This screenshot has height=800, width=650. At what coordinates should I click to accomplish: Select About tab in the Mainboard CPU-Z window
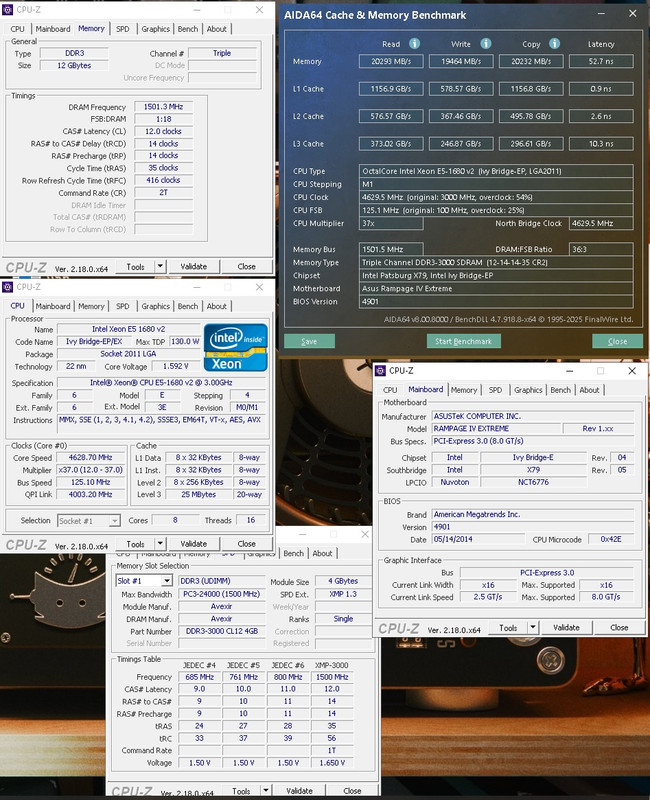[589, 390]
